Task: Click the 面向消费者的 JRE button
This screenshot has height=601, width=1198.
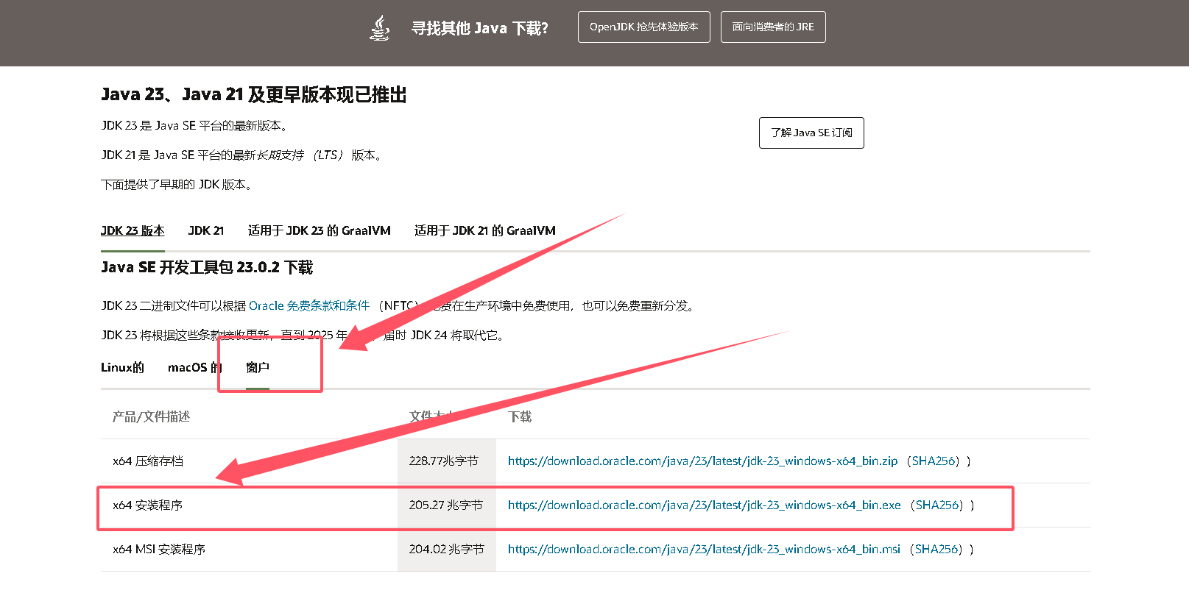Action: (773, 28)
